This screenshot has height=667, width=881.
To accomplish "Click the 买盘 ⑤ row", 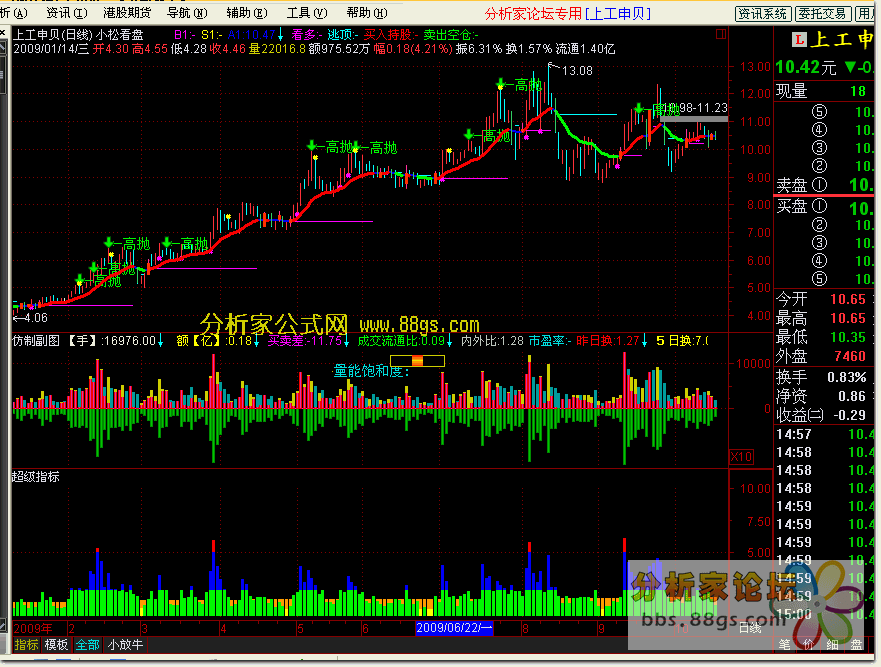I will coord(824,279).
